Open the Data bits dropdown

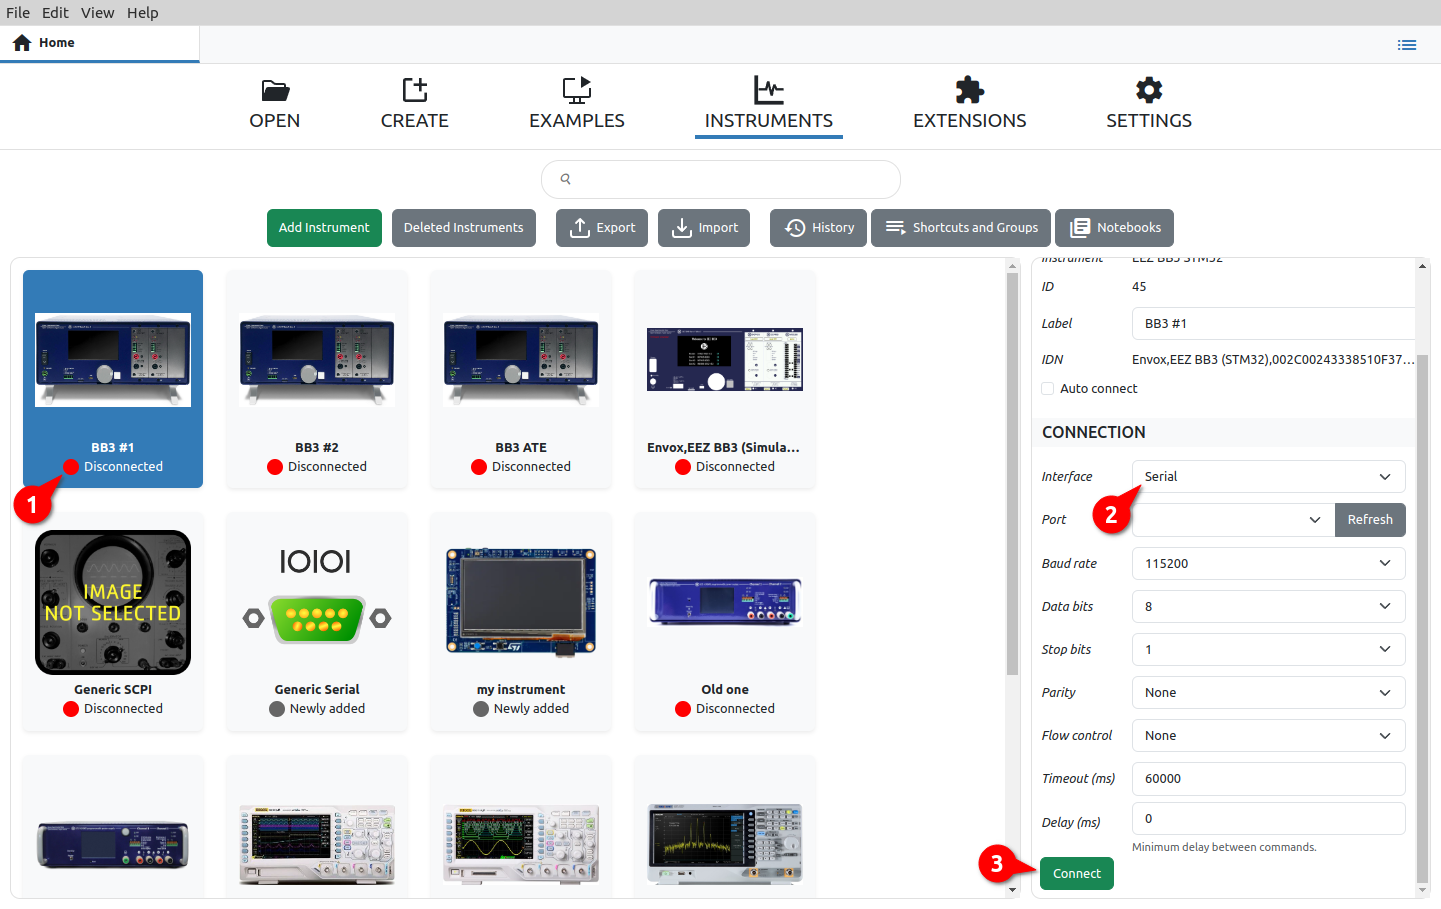coord(1268,607)
